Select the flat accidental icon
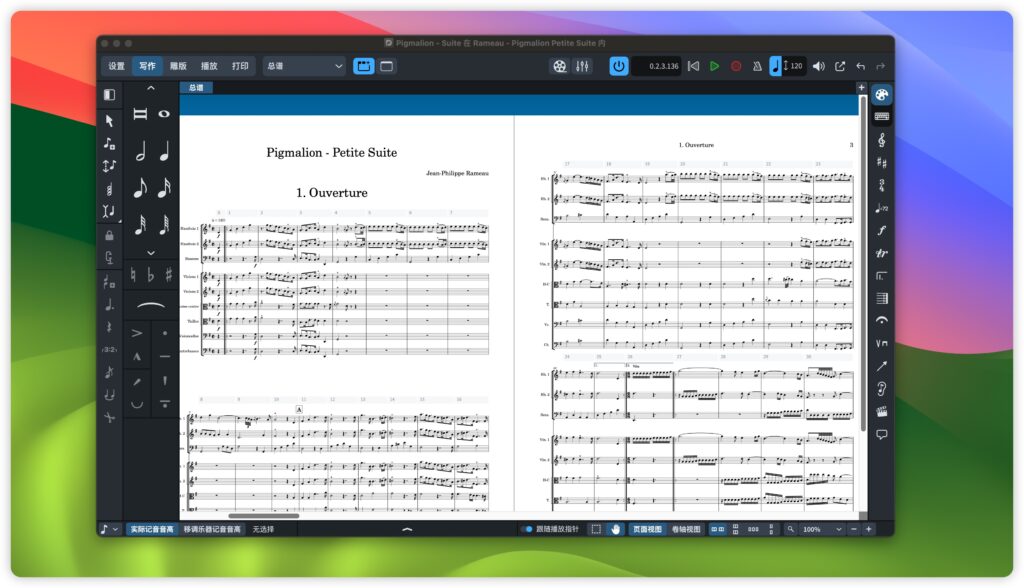The image size is (1024, 588). pos(151,276)
